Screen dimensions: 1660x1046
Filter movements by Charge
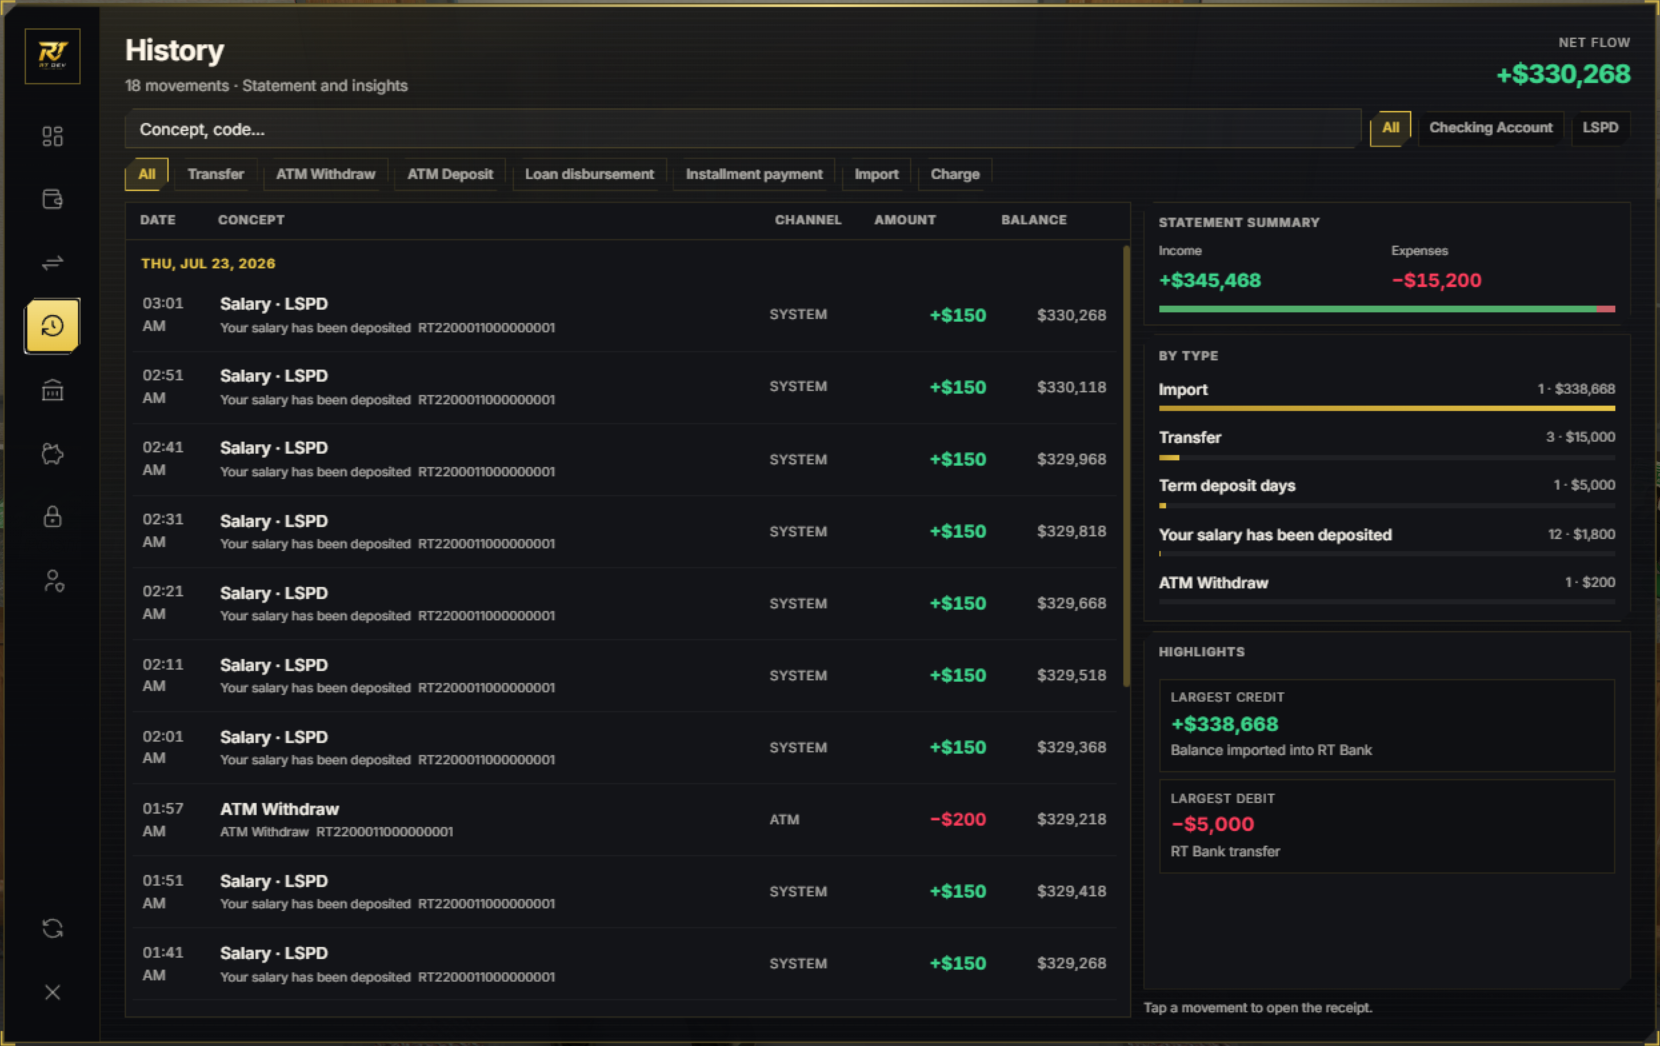pos(955,174)
